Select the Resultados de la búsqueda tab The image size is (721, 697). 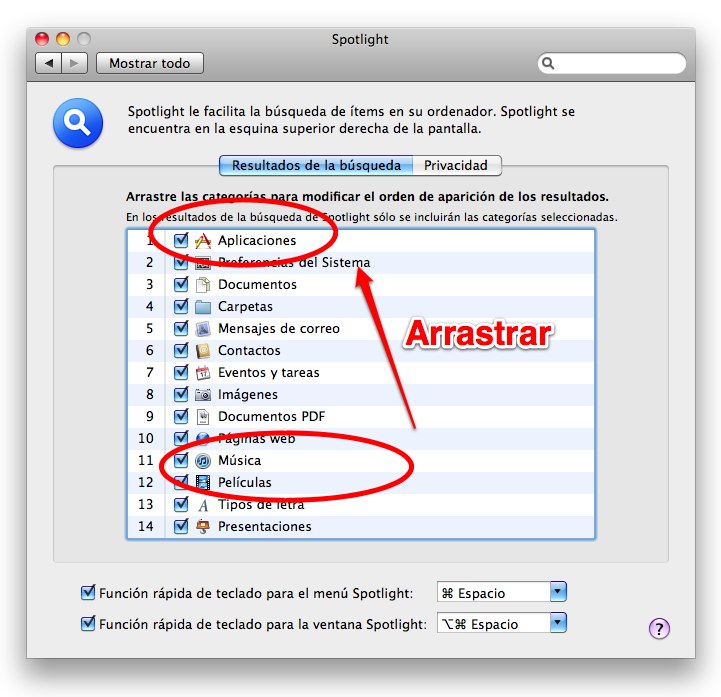(316, 166)
